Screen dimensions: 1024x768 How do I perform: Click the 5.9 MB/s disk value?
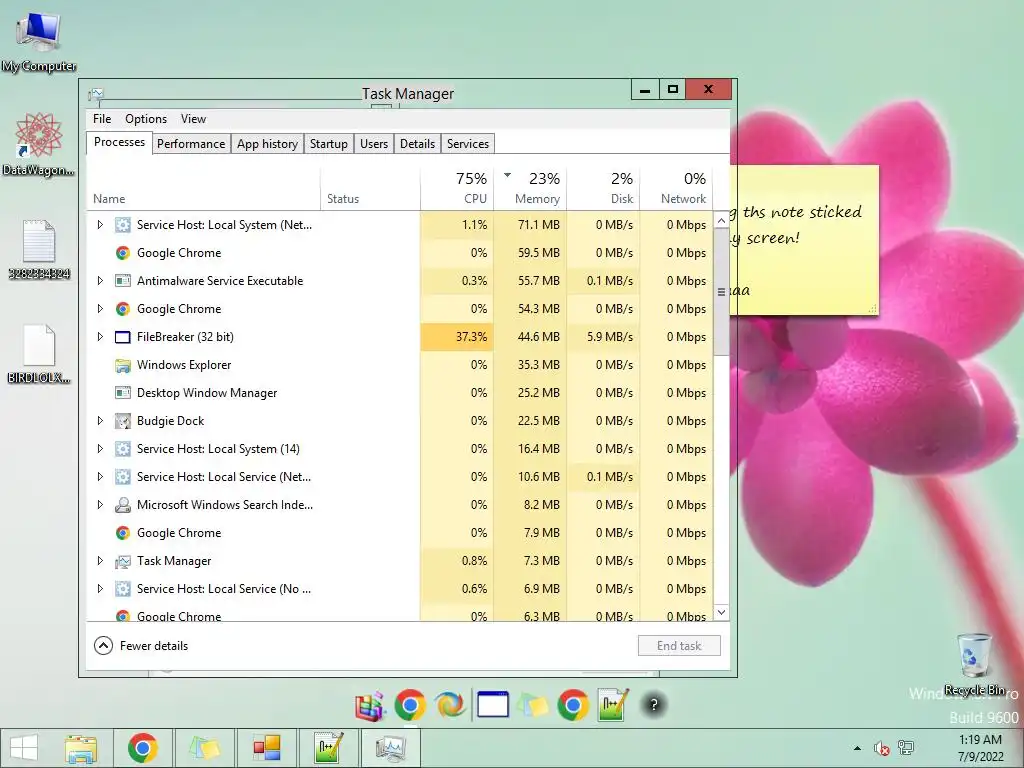click(x=610, y=337)
